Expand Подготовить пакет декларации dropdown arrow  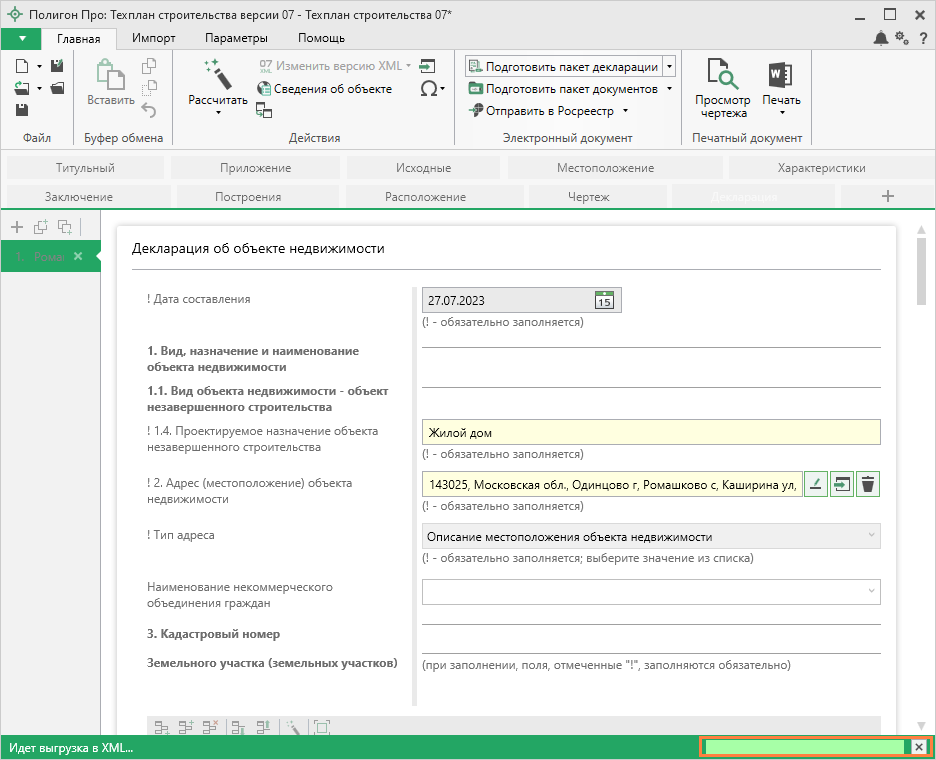pos(669,67)
